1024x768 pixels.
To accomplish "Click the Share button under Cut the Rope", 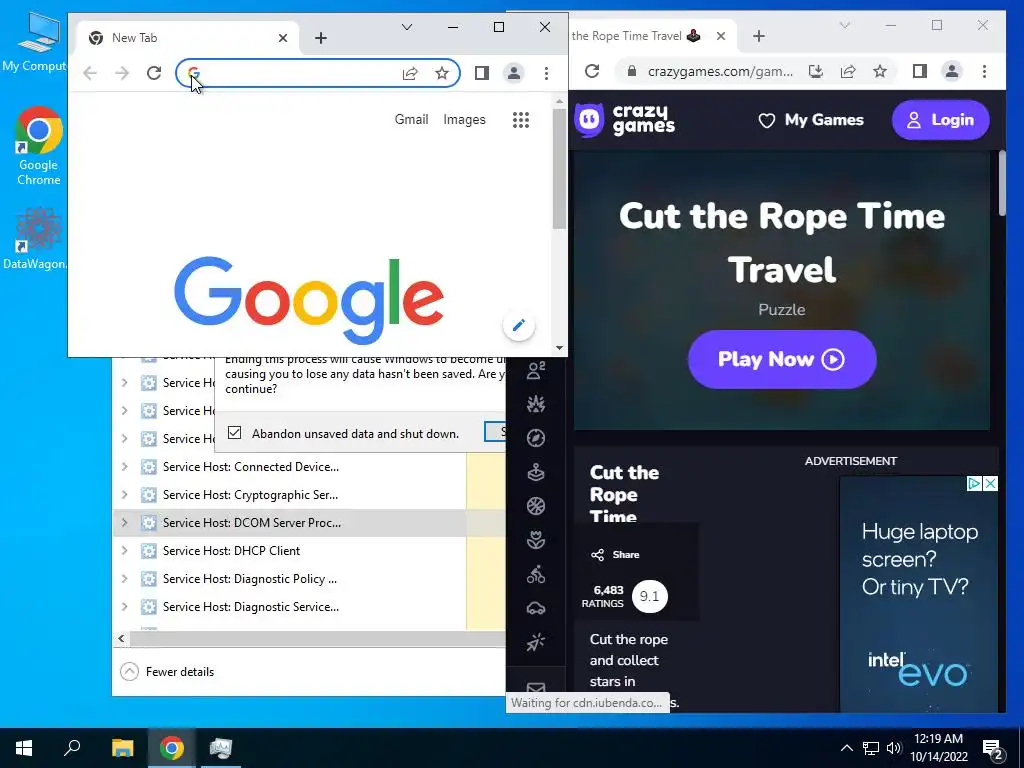I will coord(616,554).
